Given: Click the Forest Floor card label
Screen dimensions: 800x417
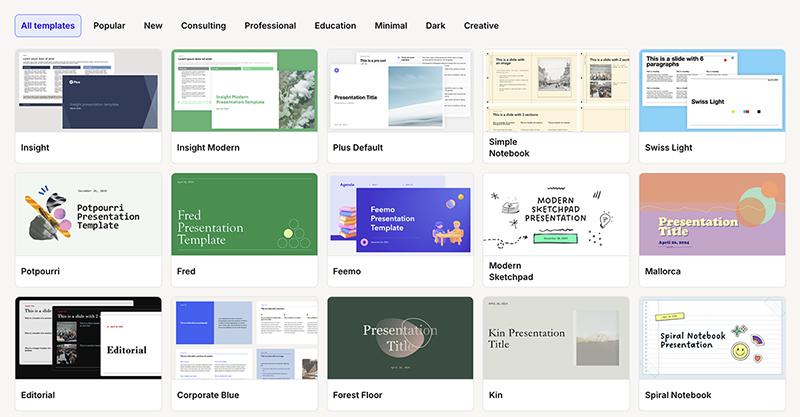Looking at the screenshot, I should [x=358, y=395].
